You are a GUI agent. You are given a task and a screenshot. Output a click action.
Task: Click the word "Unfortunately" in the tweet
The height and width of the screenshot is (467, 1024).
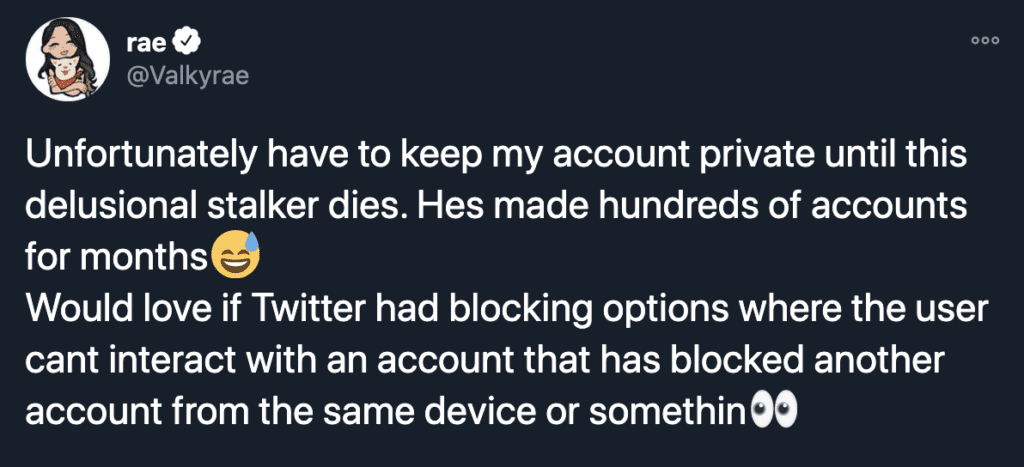[x=124, y=158]
